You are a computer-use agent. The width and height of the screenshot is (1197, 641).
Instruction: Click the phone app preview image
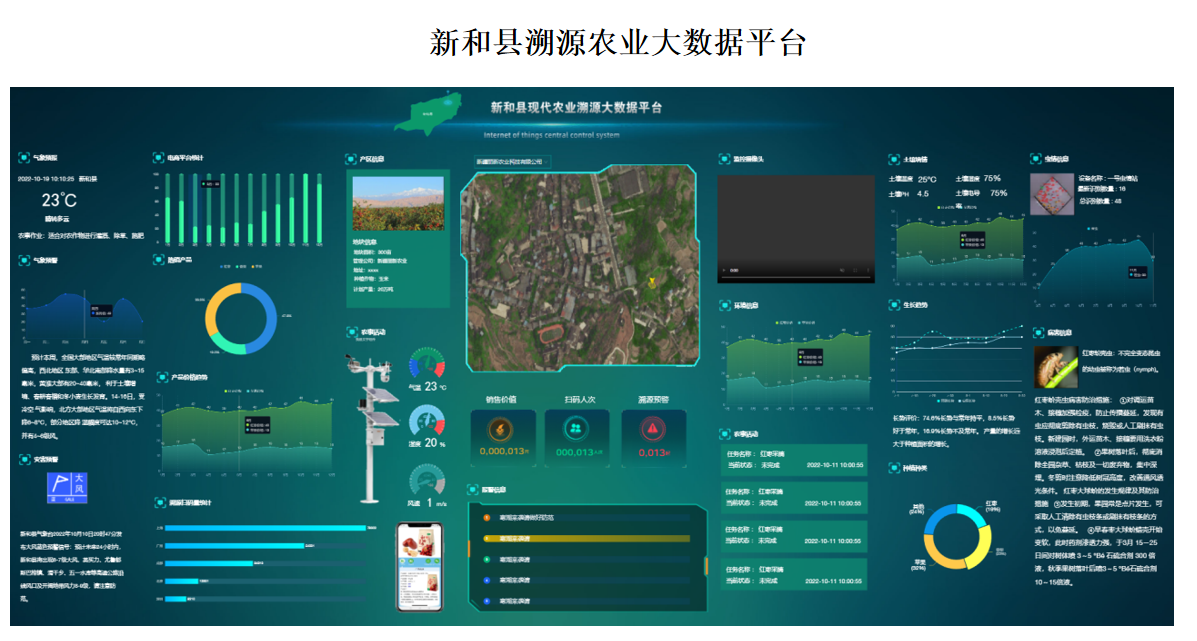point(419,566)
